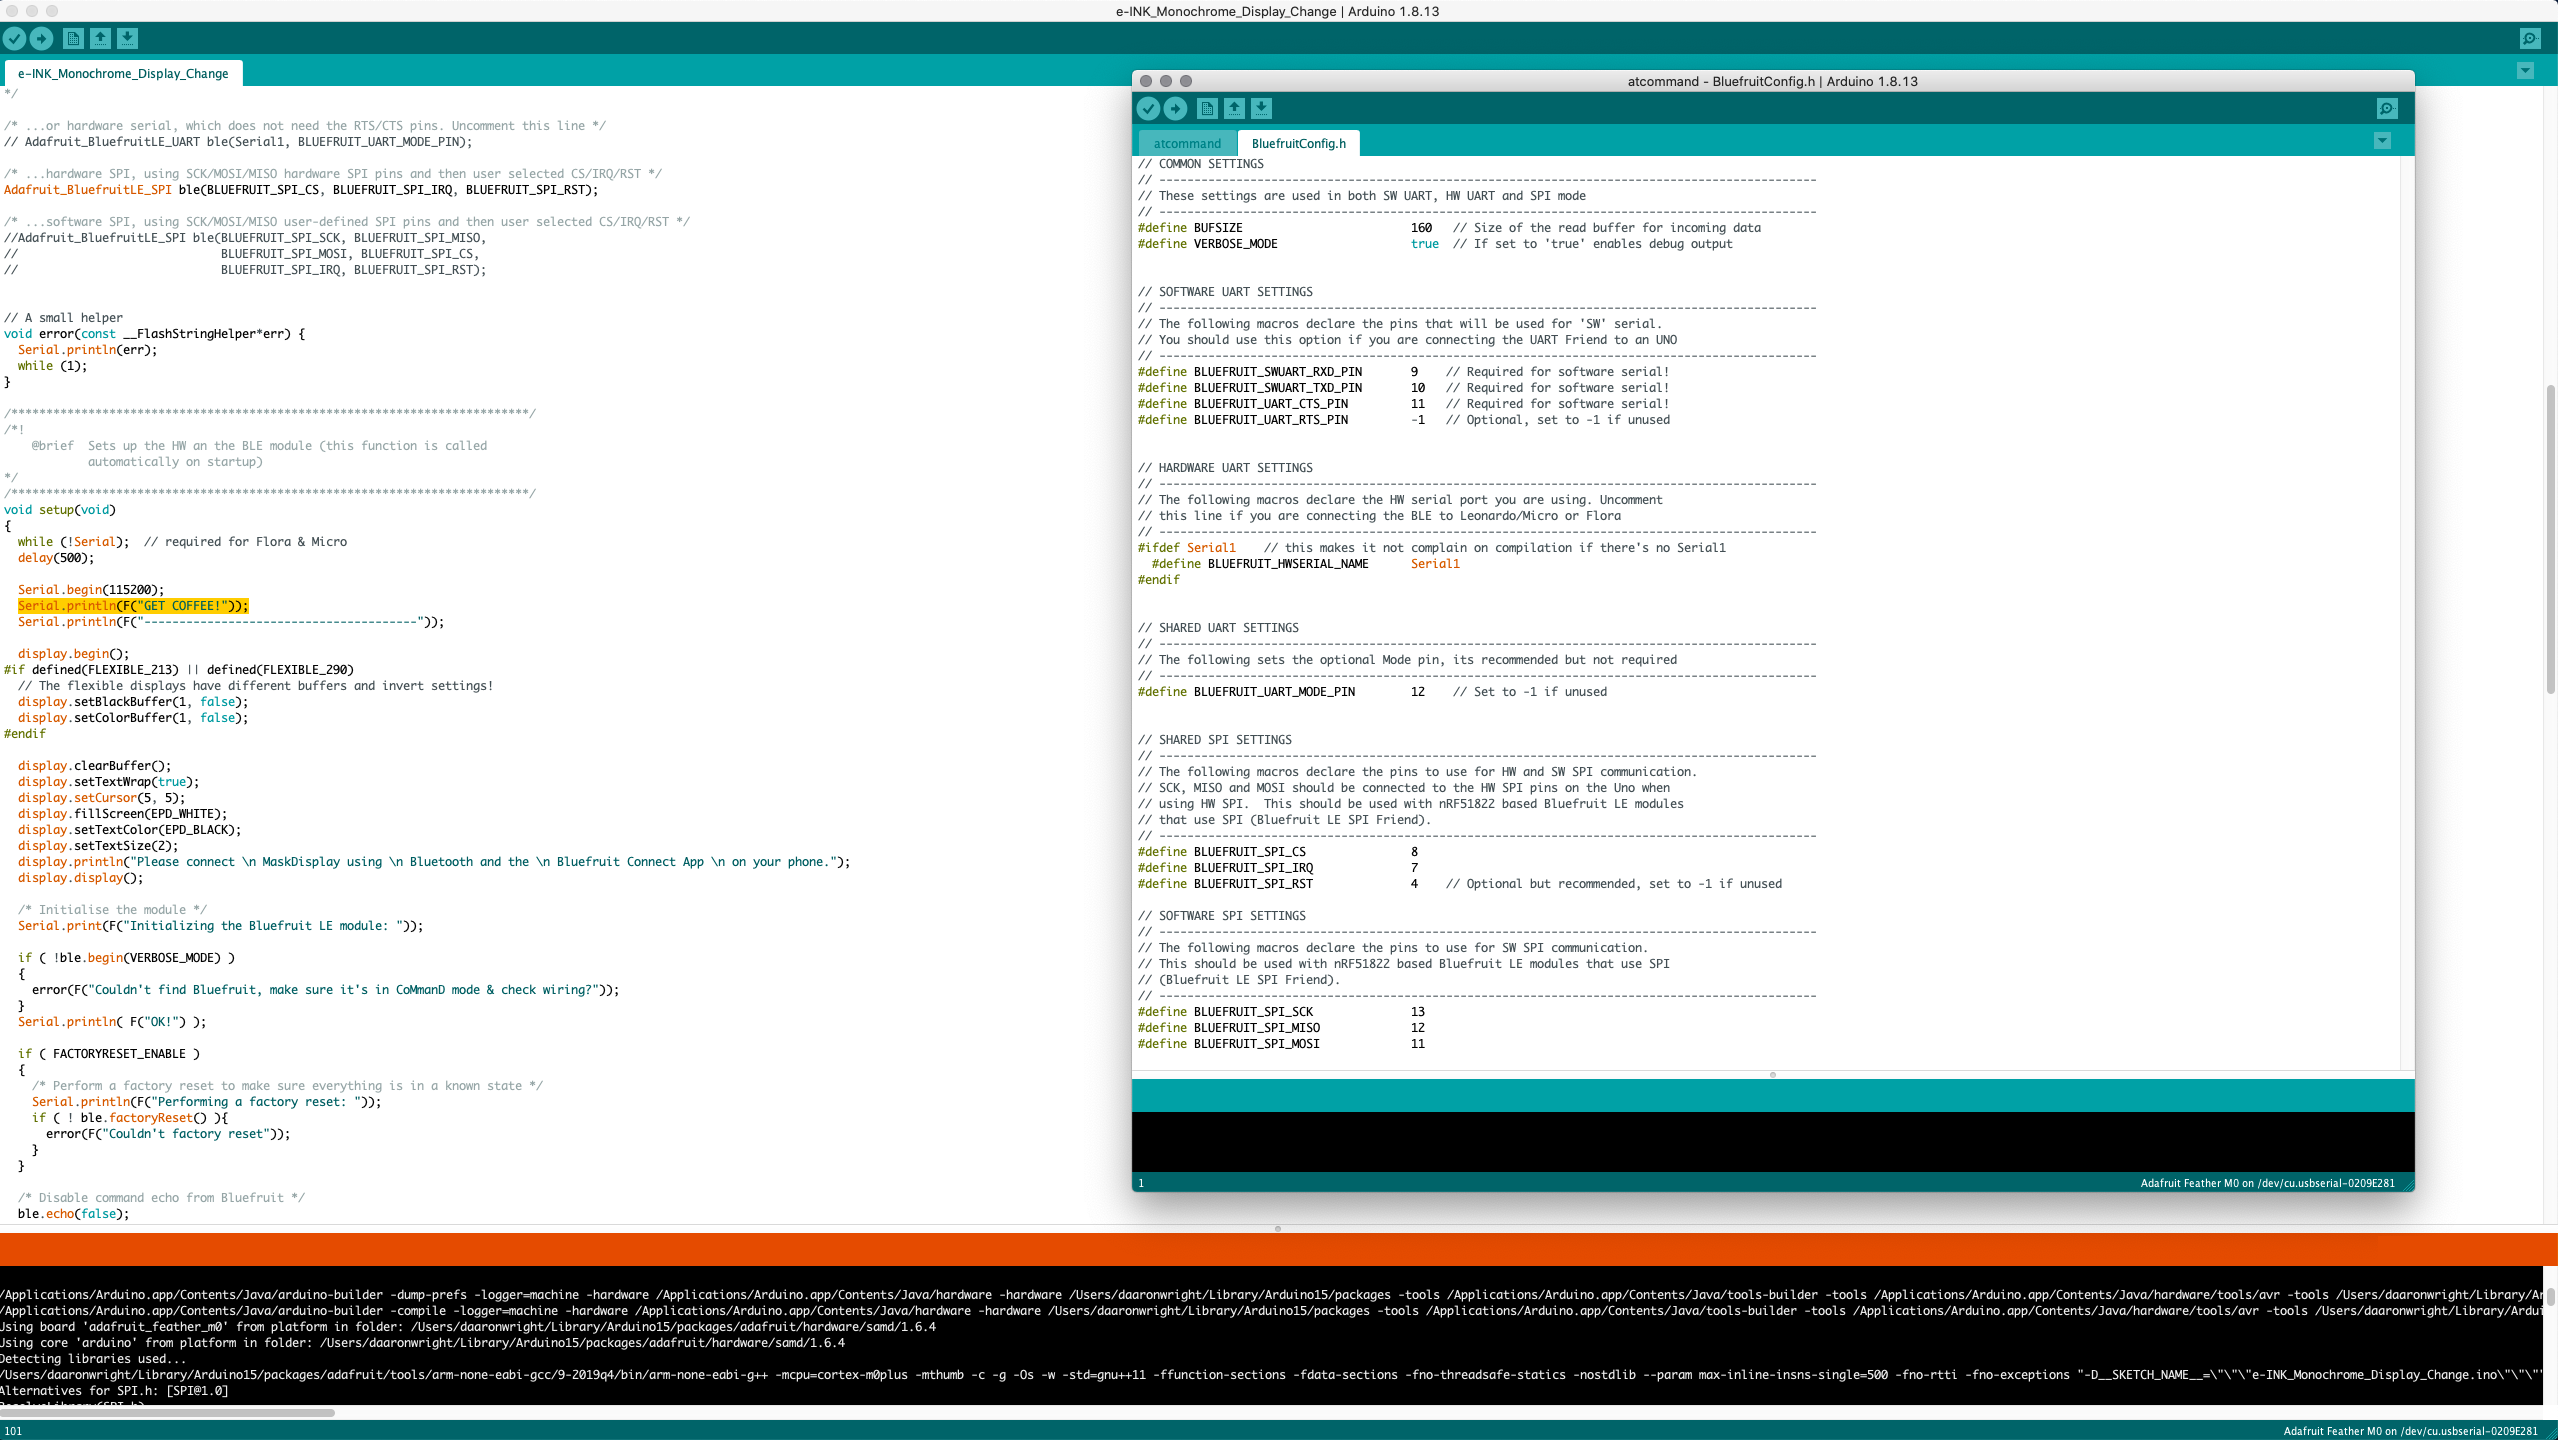
Task: Click Upload button in atcommand window
Action: click(1176, 108)
